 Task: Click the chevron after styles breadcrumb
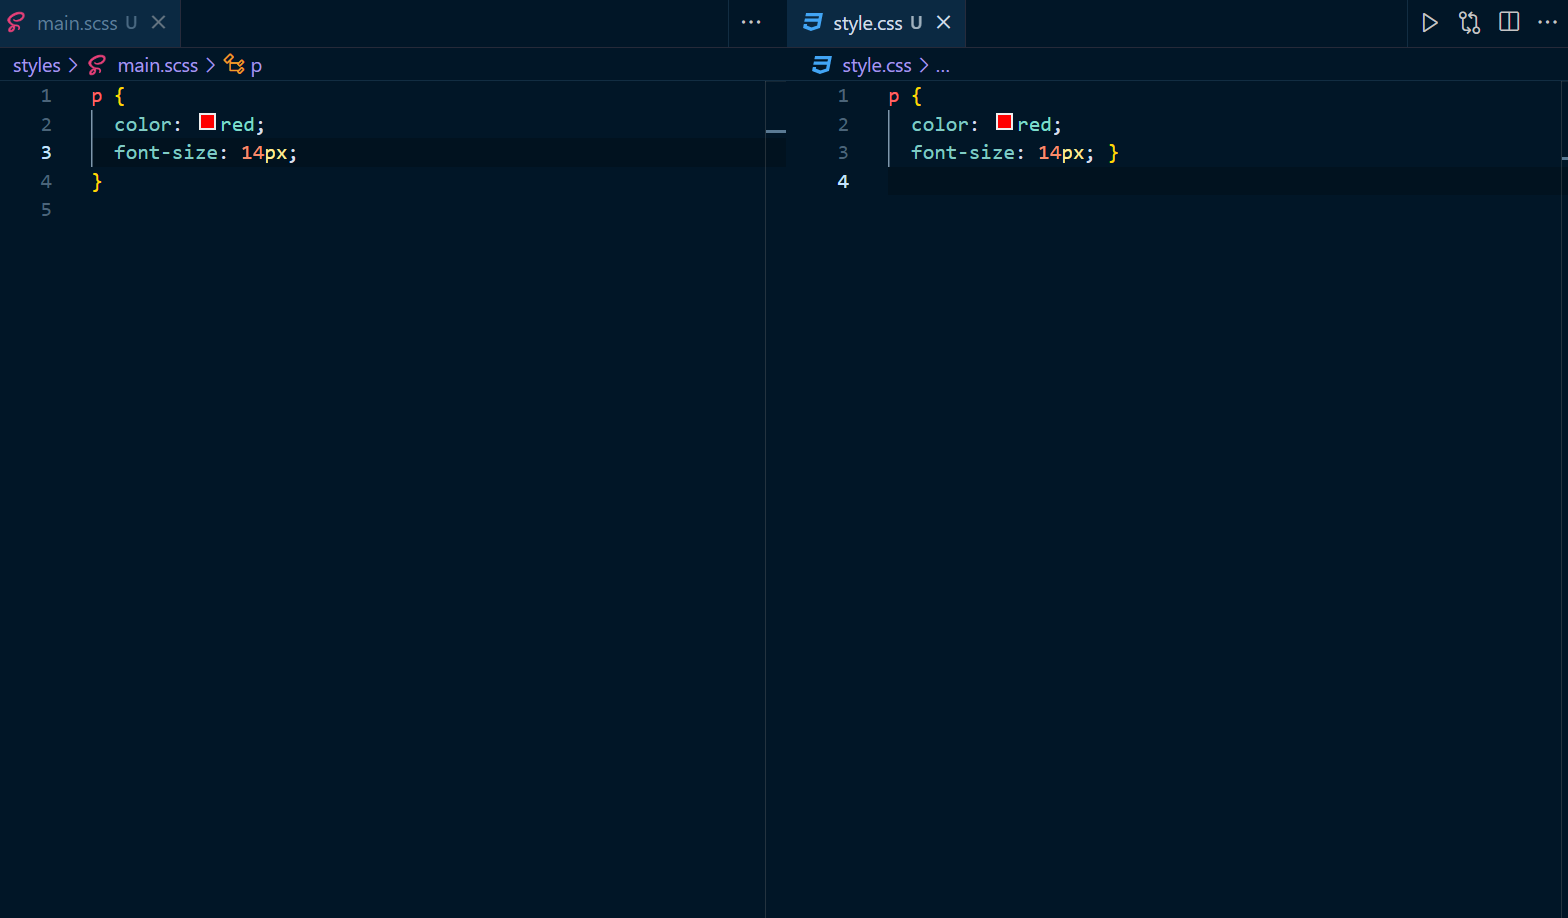coord(73,65)
